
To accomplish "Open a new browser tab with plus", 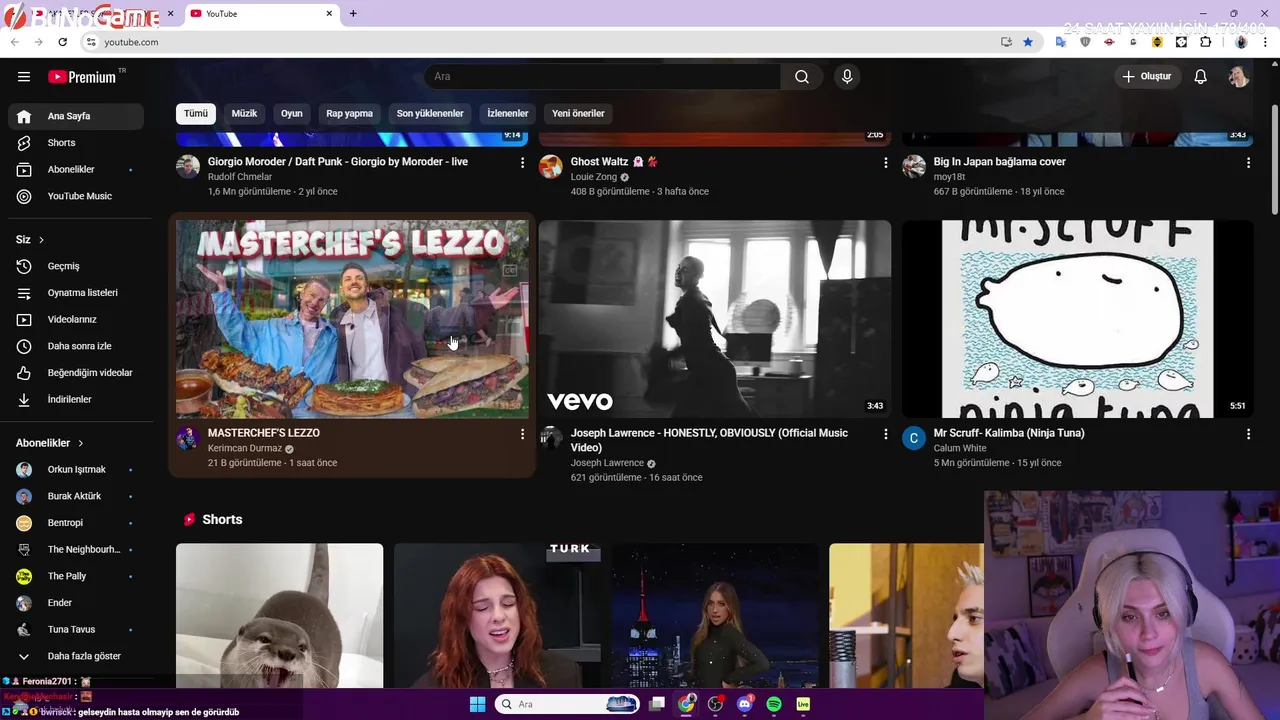I will (353, 14).
